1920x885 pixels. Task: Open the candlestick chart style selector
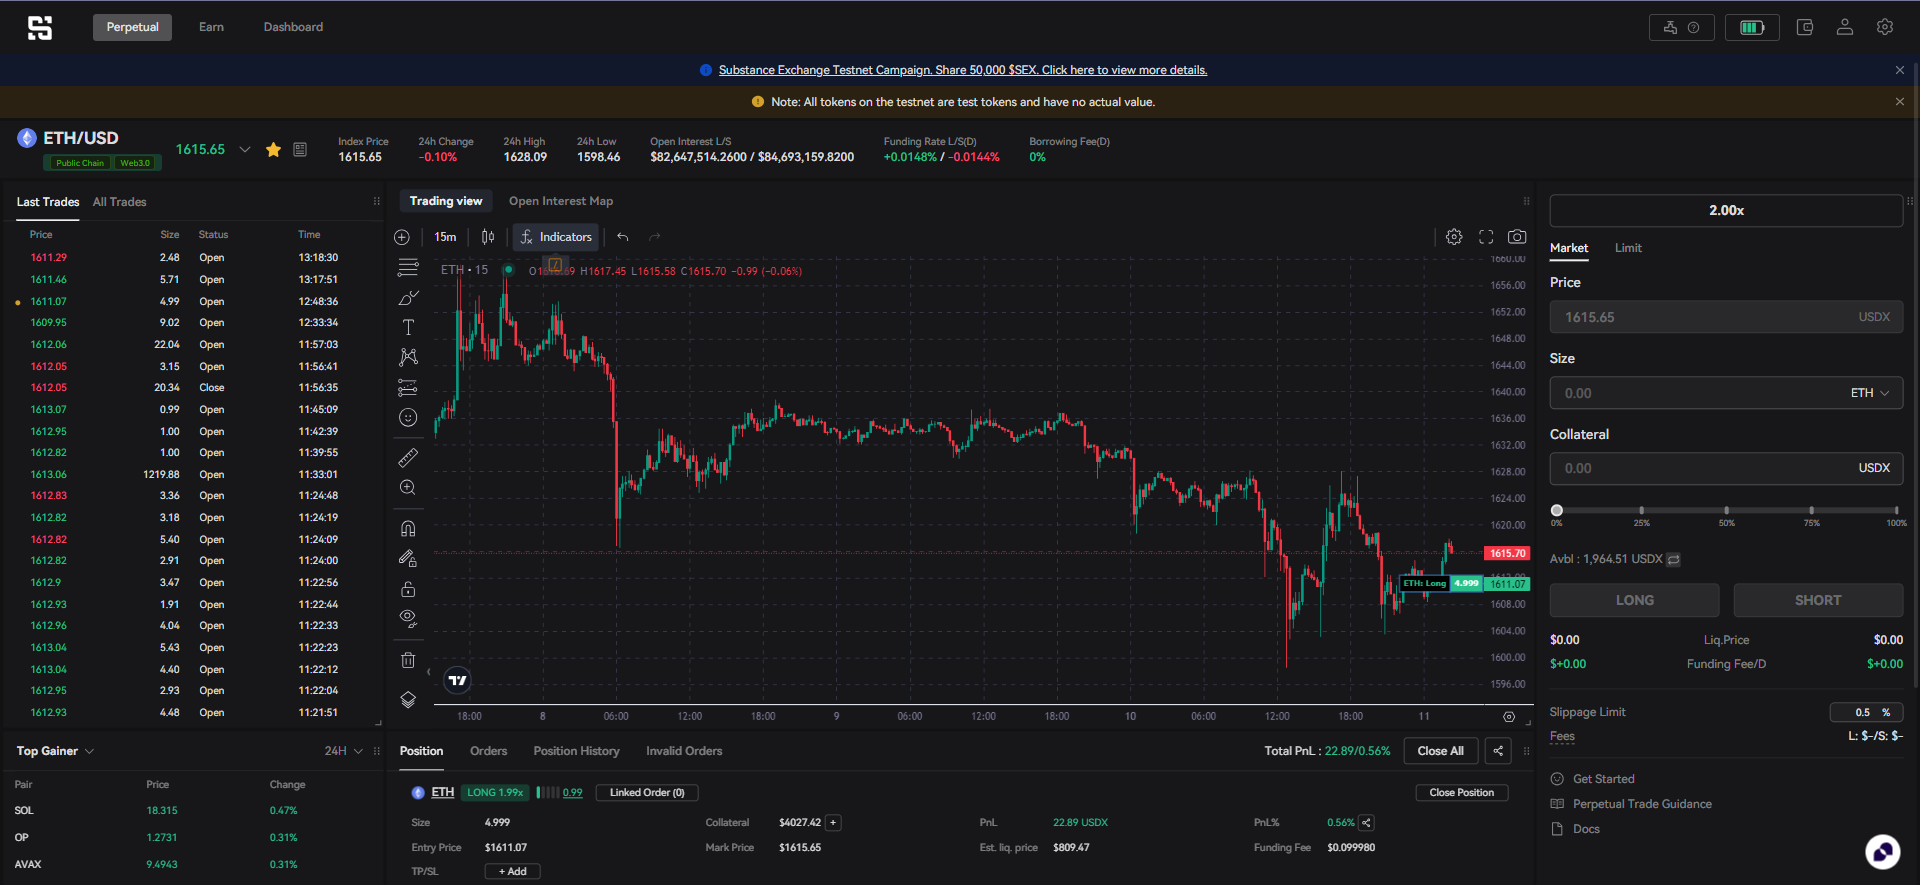click(x=488, y=237)
